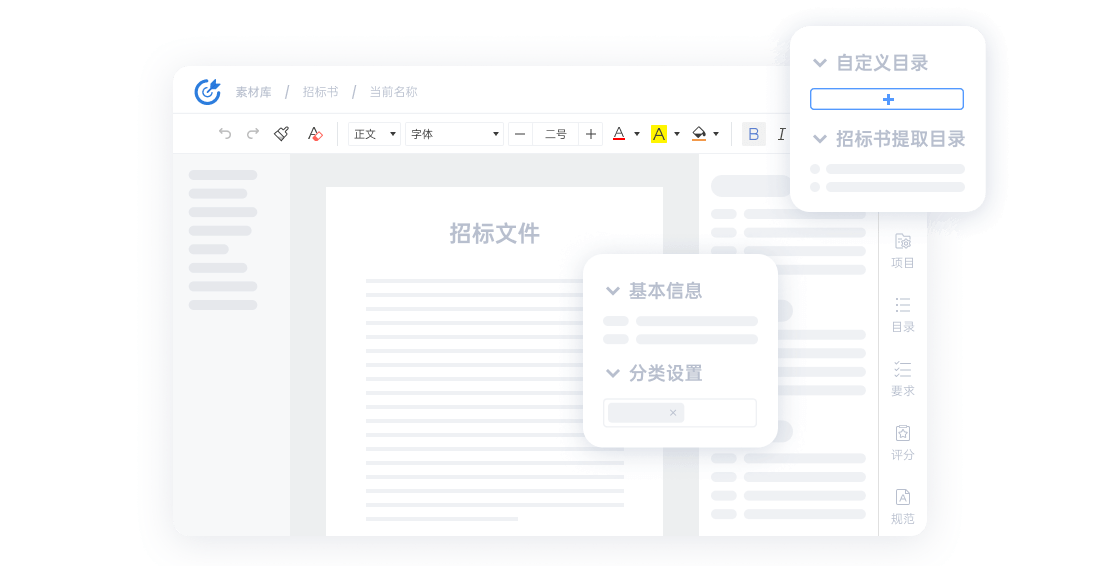The image size is (1100, 566).
Task: Click the 招标文件 document title
Action: tap(495, 234)
